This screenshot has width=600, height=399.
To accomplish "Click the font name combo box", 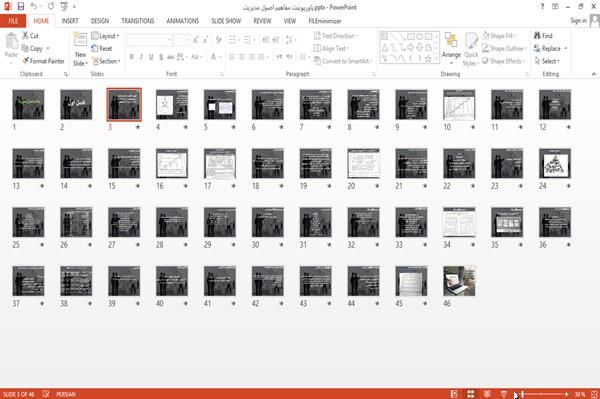I will [x=149, y=40].
